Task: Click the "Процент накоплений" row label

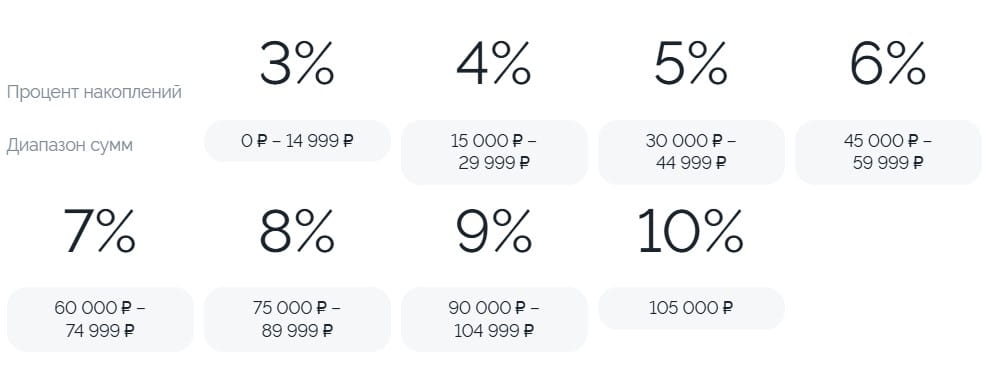Action: click(x=95, y=92)
